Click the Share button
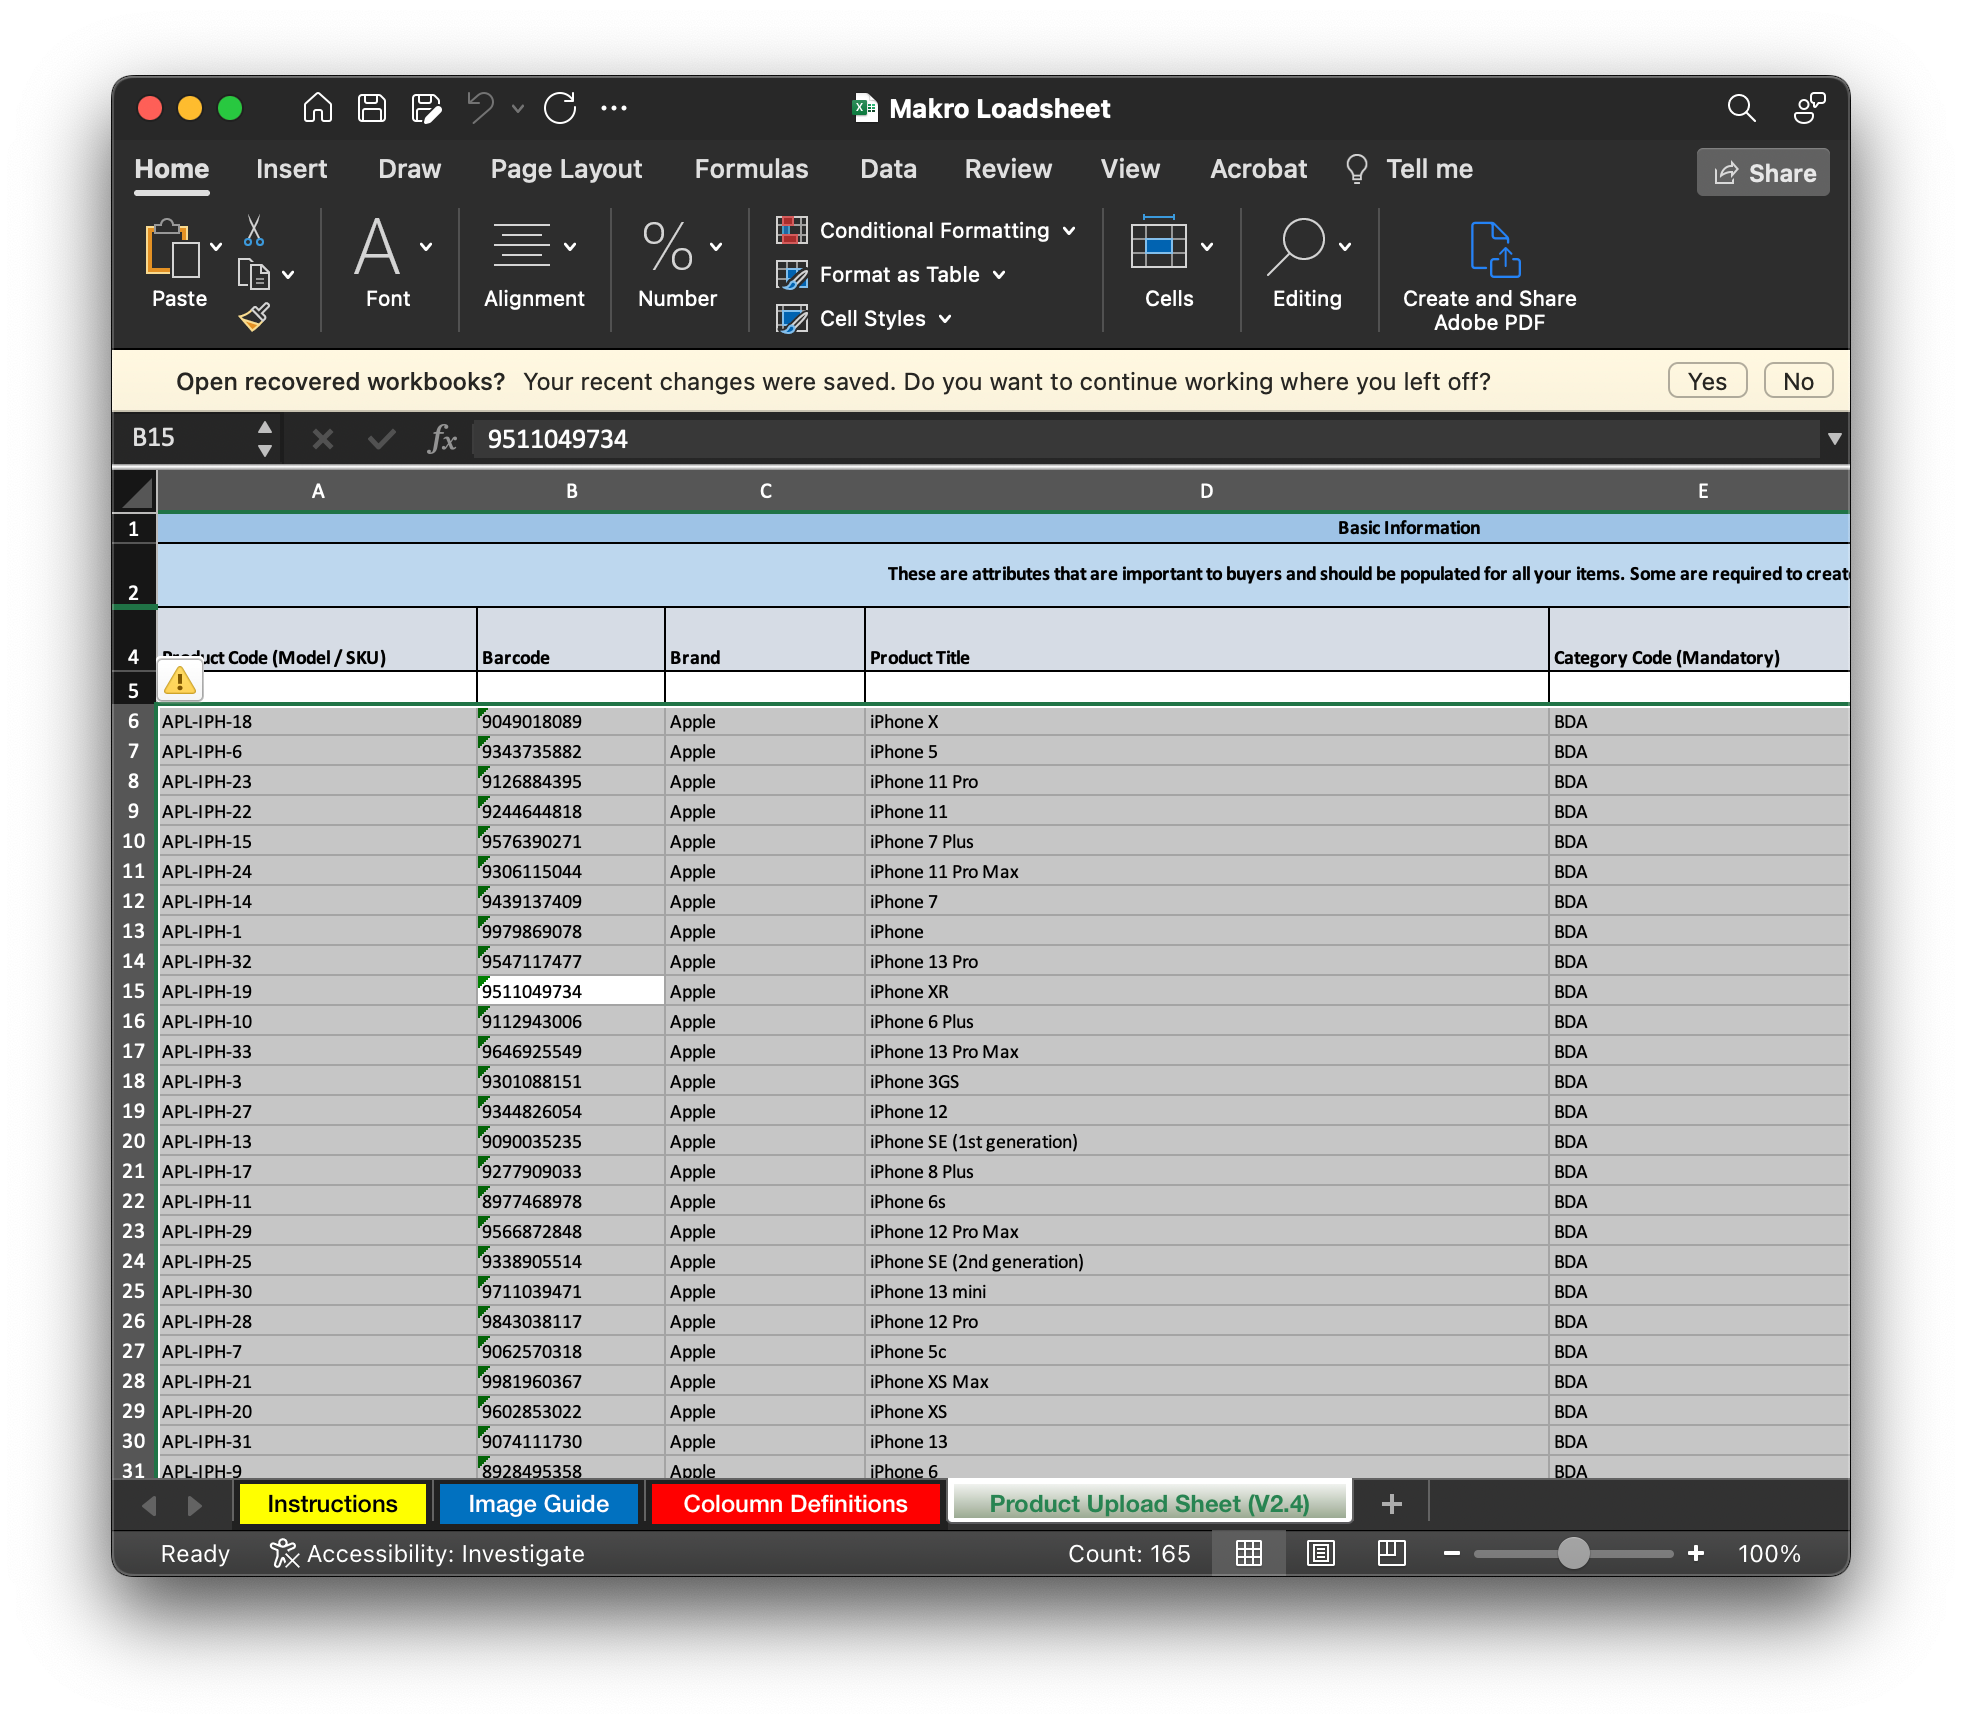This screenshot has width=1962, height=1724. click(1763, 173)
